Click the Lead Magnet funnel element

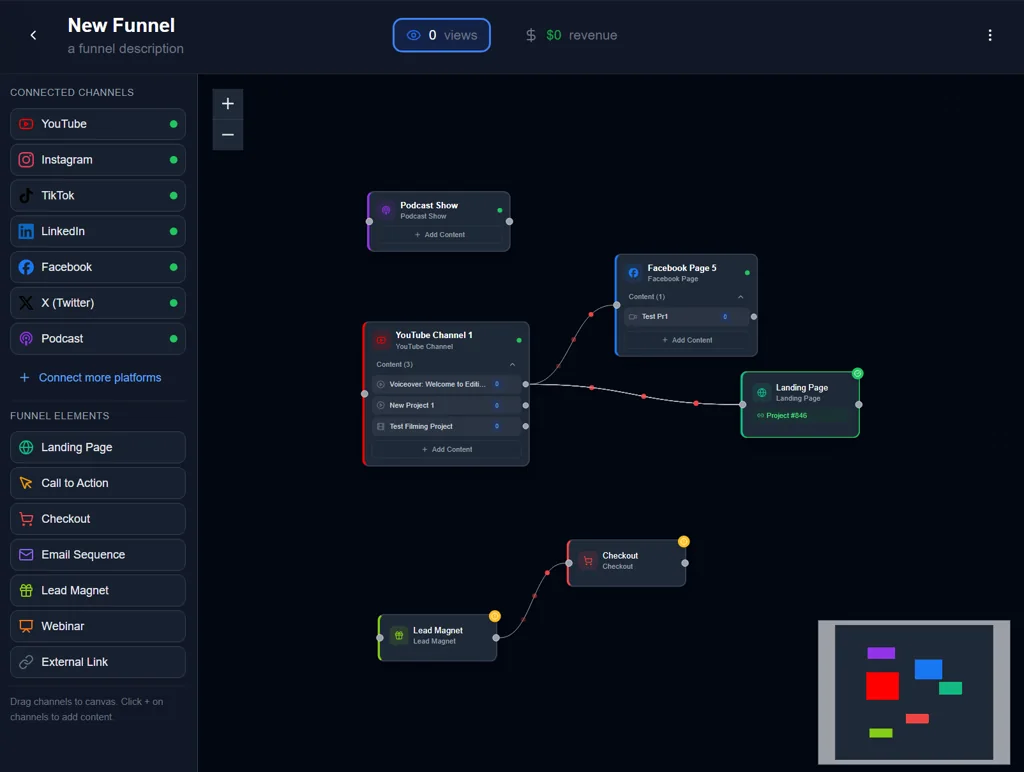tap(97, 590)
